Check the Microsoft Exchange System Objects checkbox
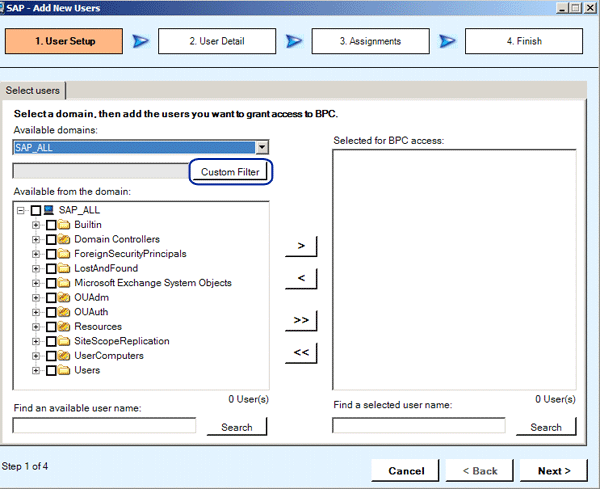The image size is (600, 489). pos(51,283)
